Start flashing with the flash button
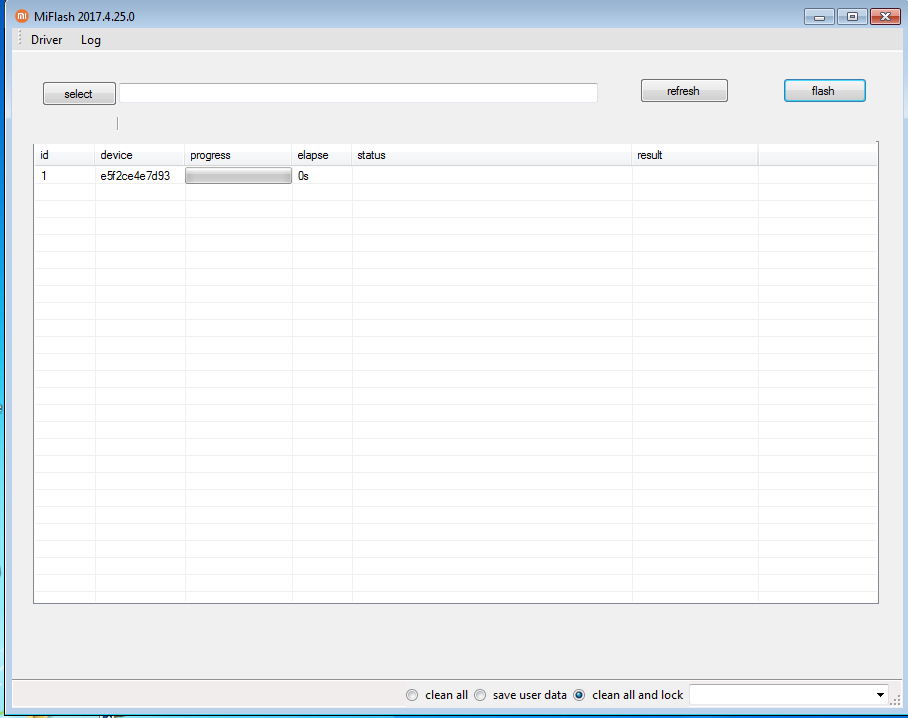Image resolution: width=908 pixels, height=718 pixels. [x=825, y=91]
